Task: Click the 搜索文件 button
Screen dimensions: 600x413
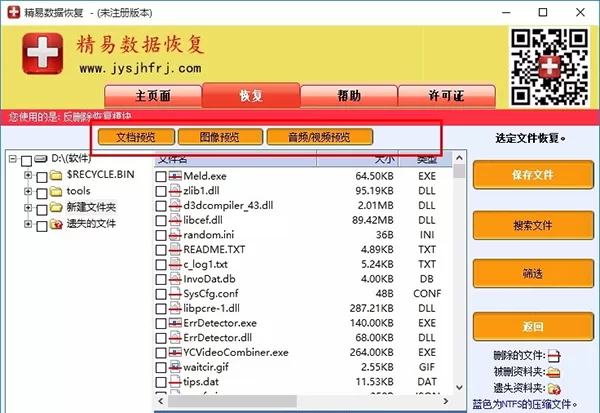Action: 533,225
